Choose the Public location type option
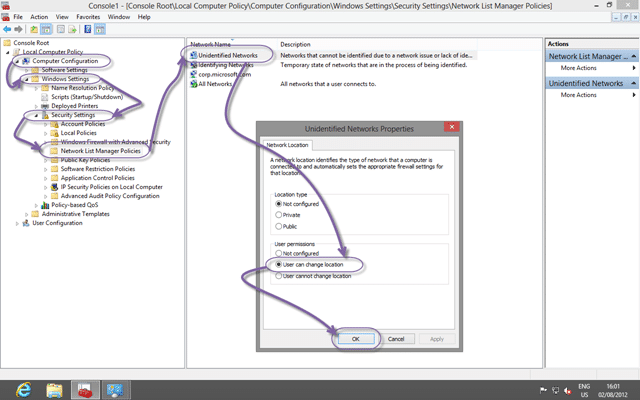This screenshot has height=400, width=640. pos(278,226)
